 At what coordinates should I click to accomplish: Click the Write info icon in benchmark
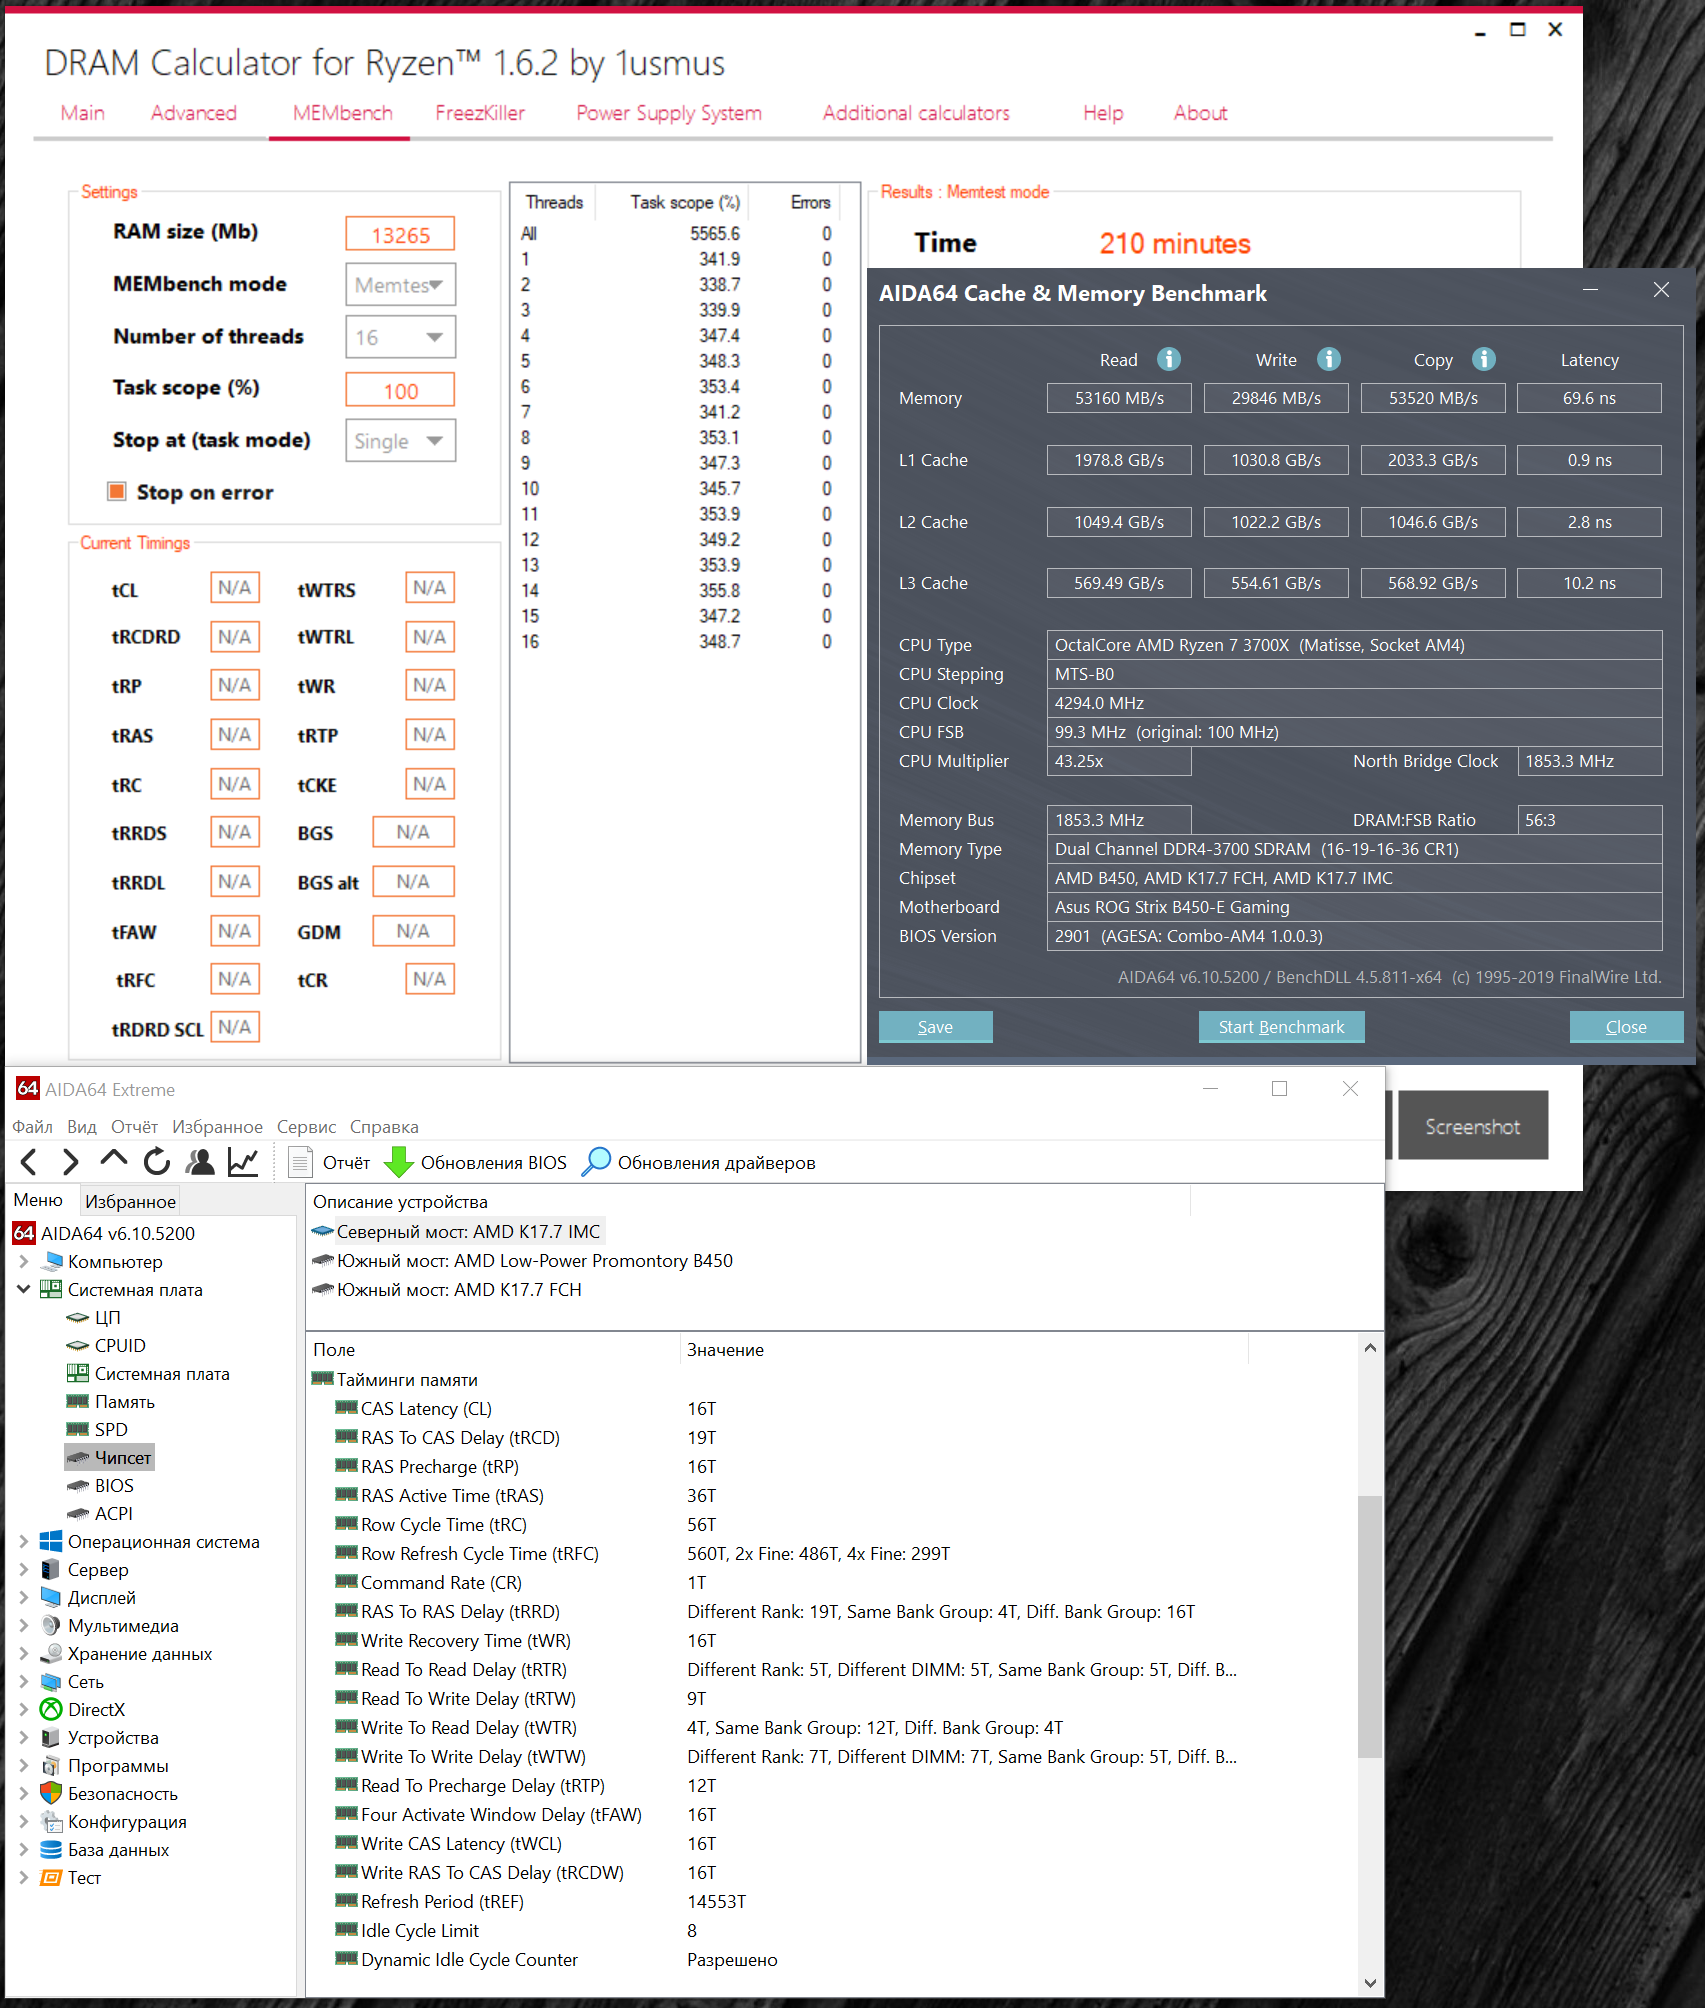tap(1328, 359)
